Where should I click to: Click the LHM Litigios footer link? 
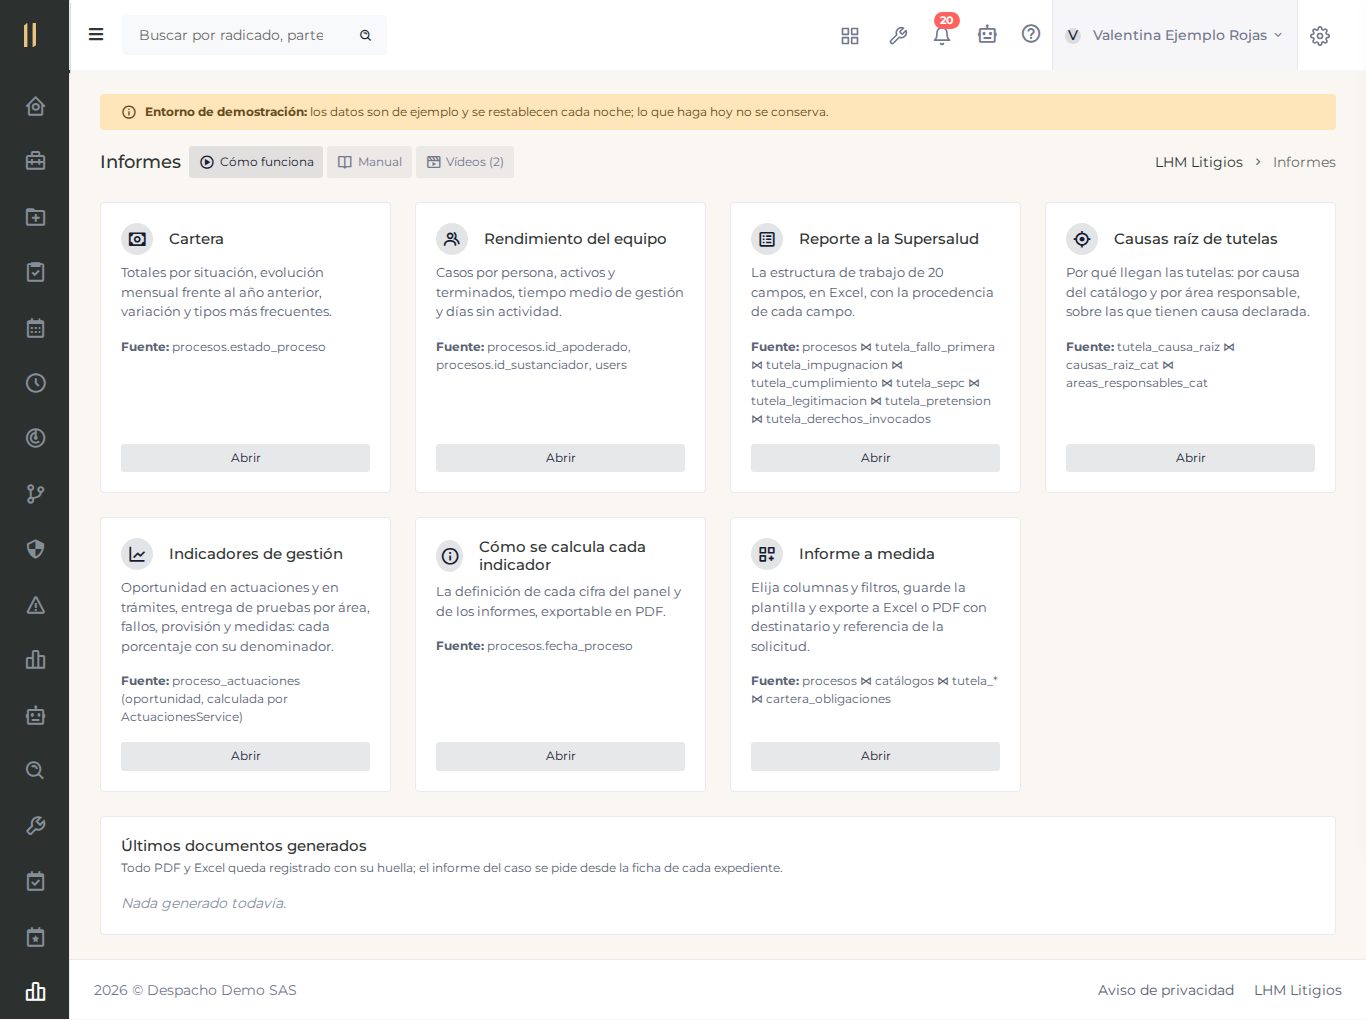click(1298, 990)
